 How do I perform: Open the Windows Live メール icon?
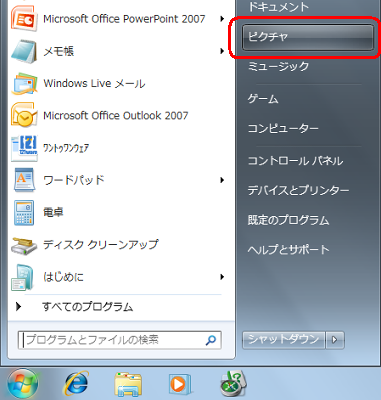coord(24,83)
